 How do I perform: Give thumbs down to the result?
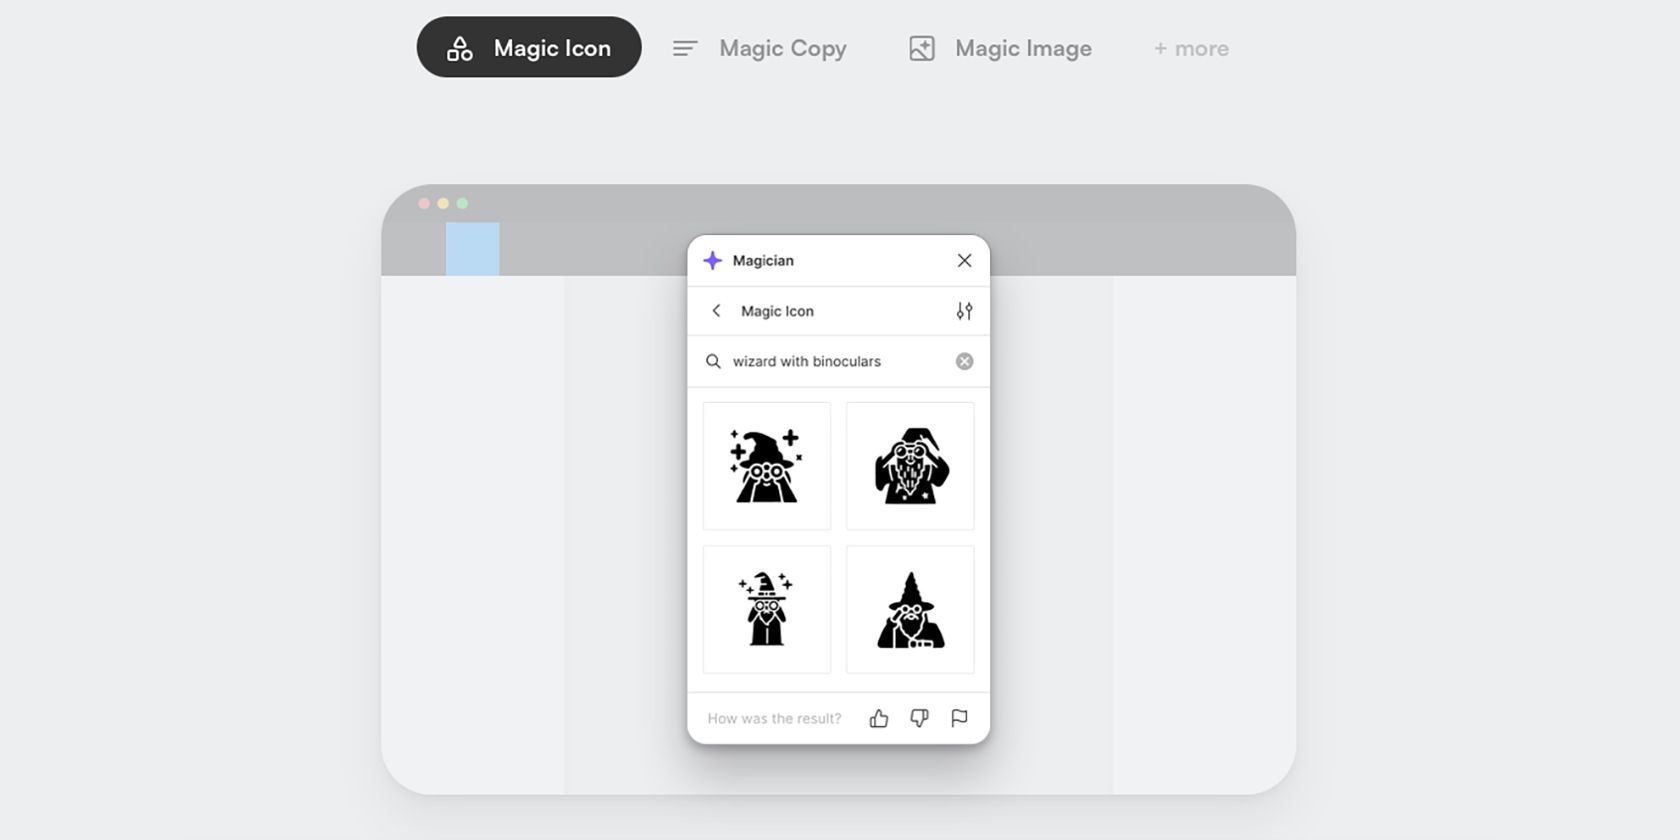[x=919, y=718]
